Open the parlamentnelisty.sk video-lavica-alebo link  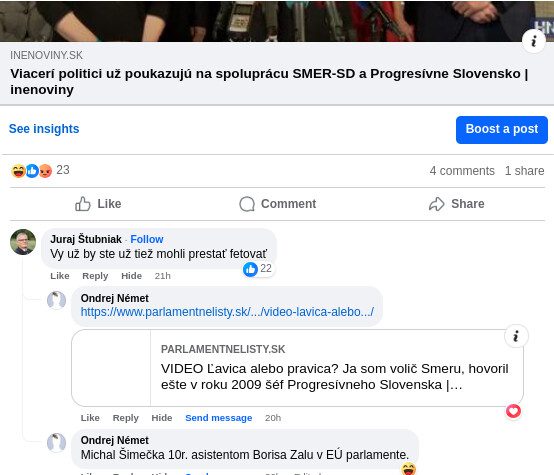tap(227, 312)
